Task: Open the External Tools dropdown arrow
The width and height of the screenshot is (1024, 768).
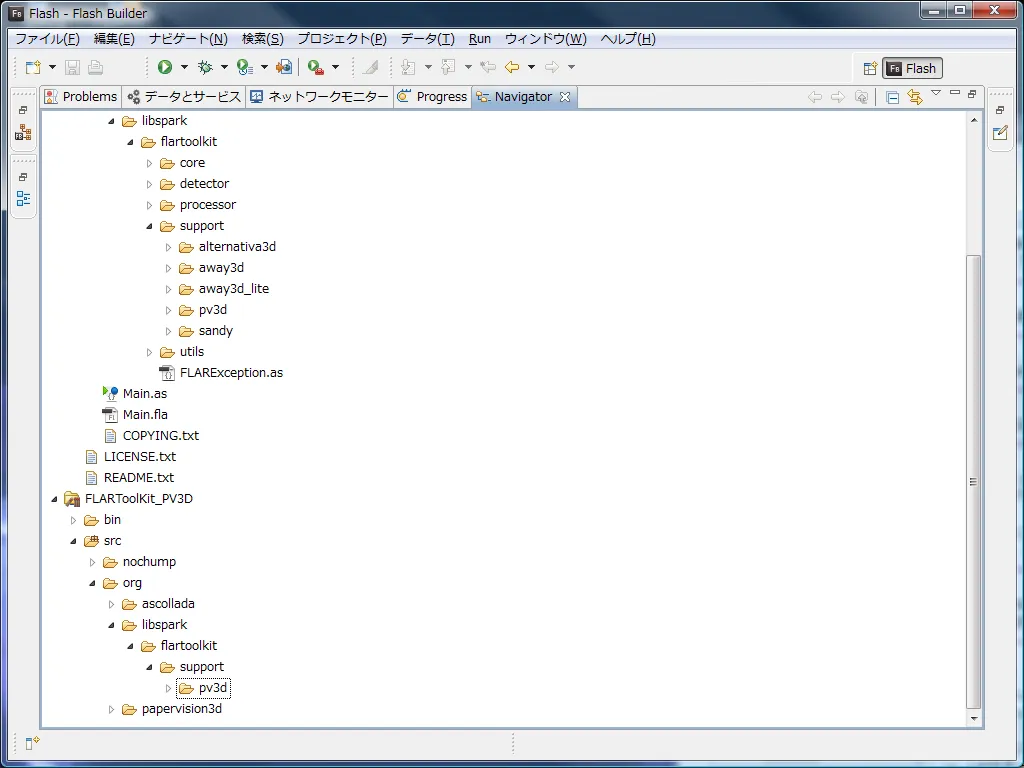Action: tap(336, 67)
